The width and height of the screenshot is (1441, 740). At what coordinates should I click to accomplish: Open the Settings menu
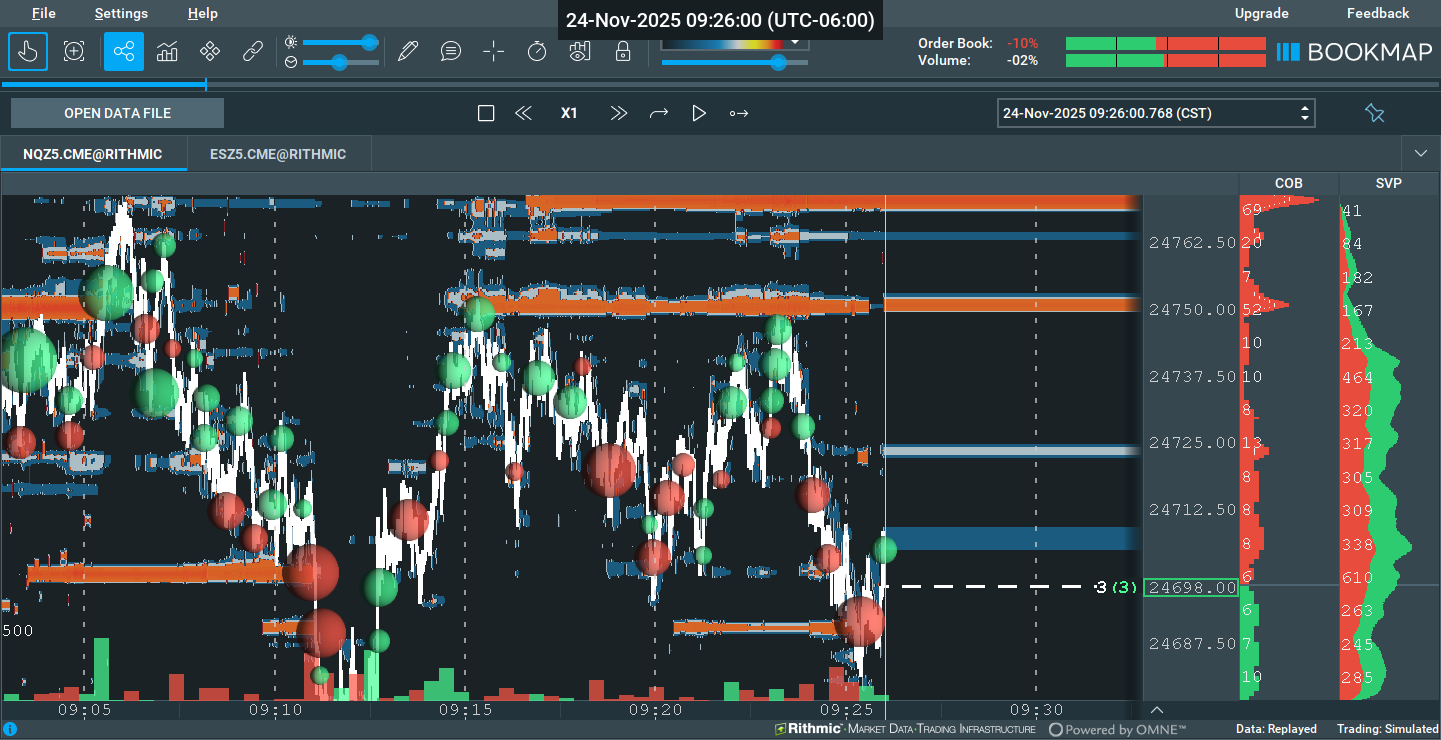pos(121,13)
